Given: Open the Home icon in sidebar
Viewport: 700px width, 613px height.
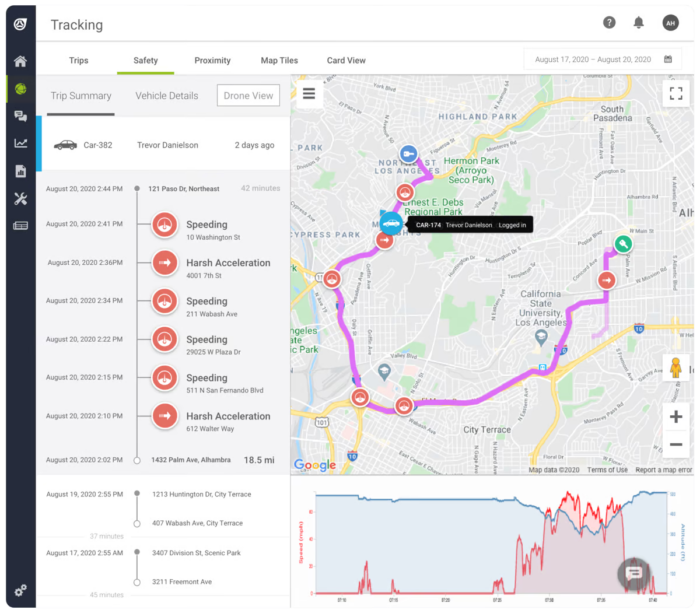Looking at the screenshot, I should pos(20,61).
